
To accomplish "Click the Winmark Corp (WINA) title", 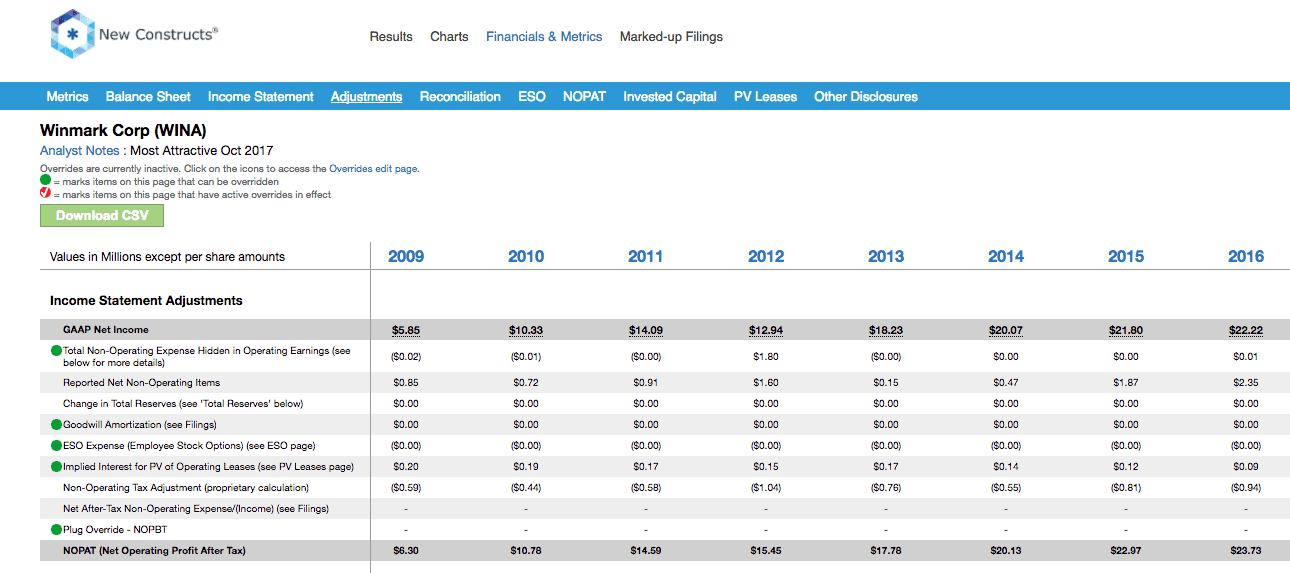I will click(123, 130).
